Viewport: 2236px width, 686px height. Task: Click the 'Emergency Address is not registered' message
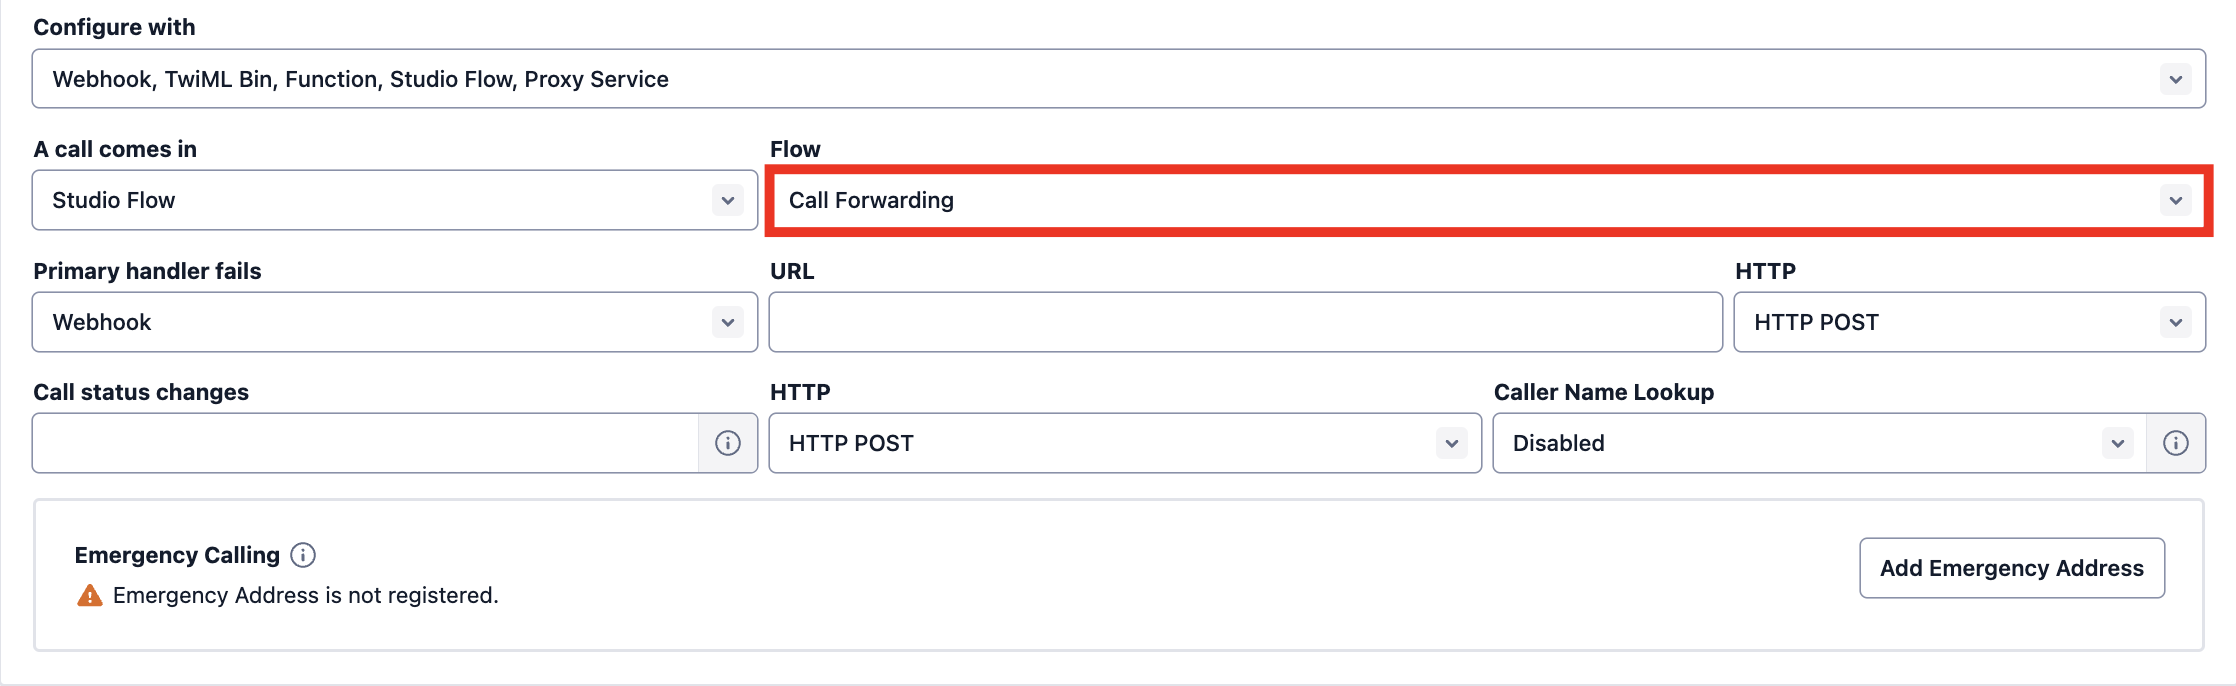pyautogui.click(x=305, y=596)
